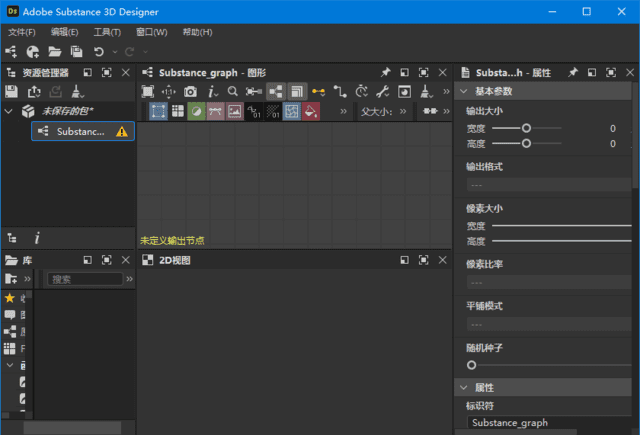This screenshot has width=640, height=435.
Task: Maximize the 2D视图 panel
Action: [423, 260]
